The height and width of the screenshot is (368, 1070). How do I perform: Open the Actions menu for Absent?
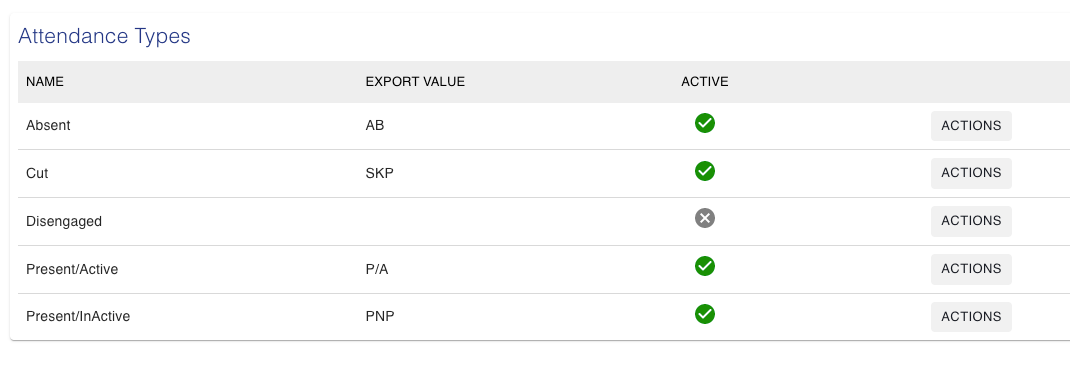(971, 126)
